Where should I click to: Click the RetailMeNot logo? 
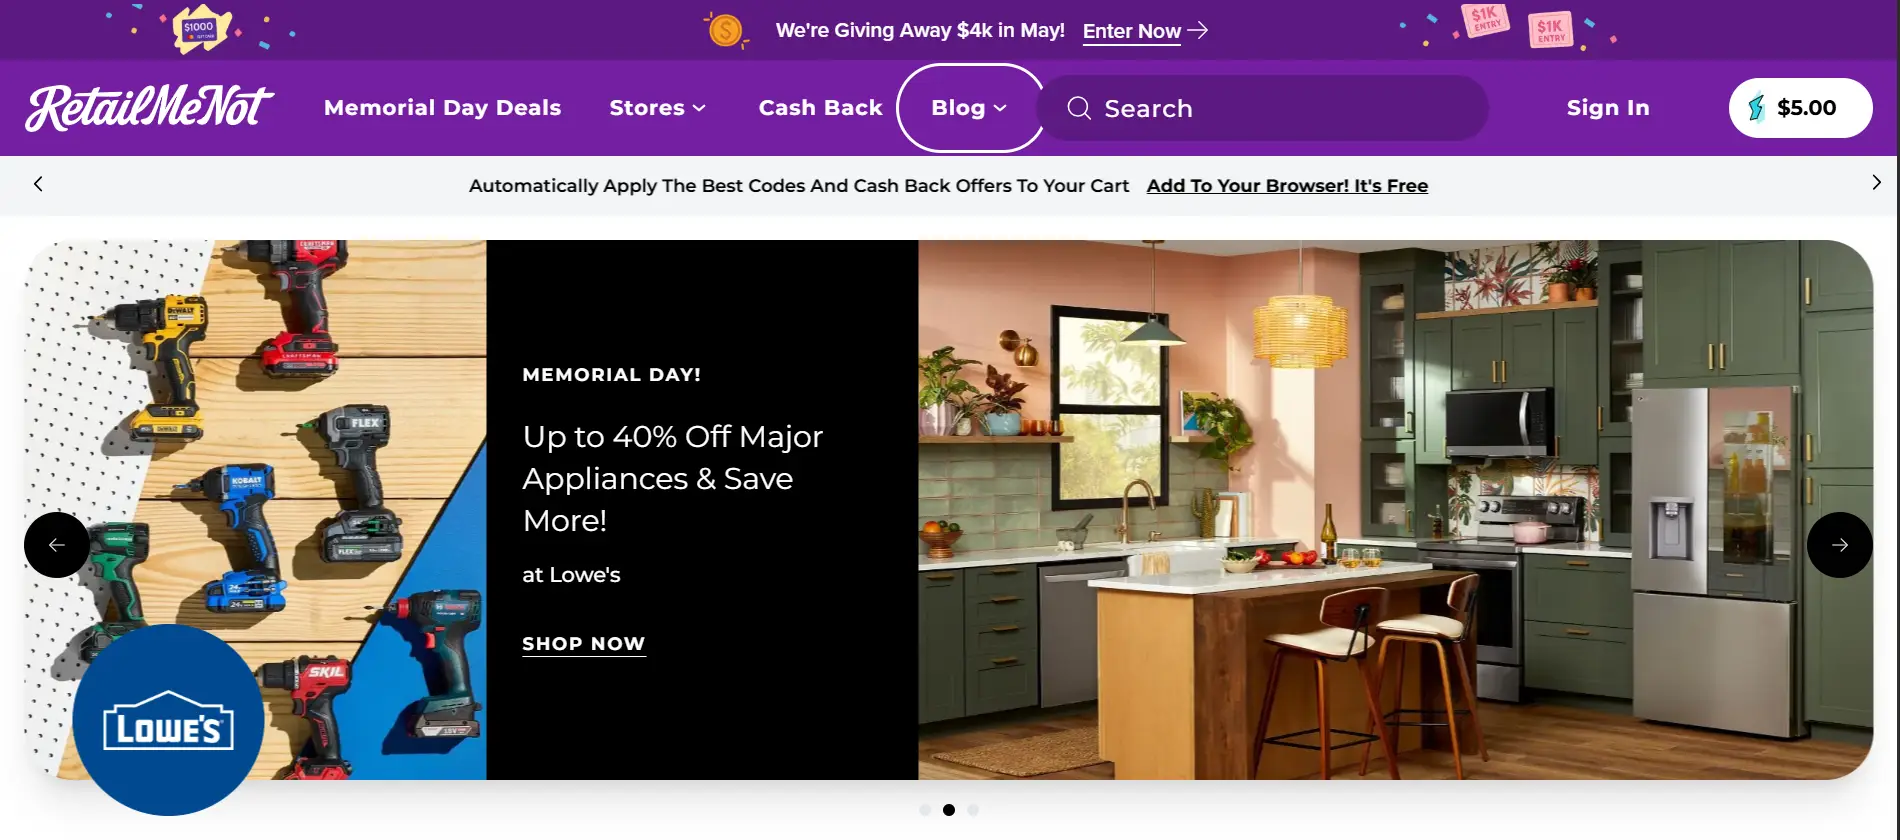150,108
